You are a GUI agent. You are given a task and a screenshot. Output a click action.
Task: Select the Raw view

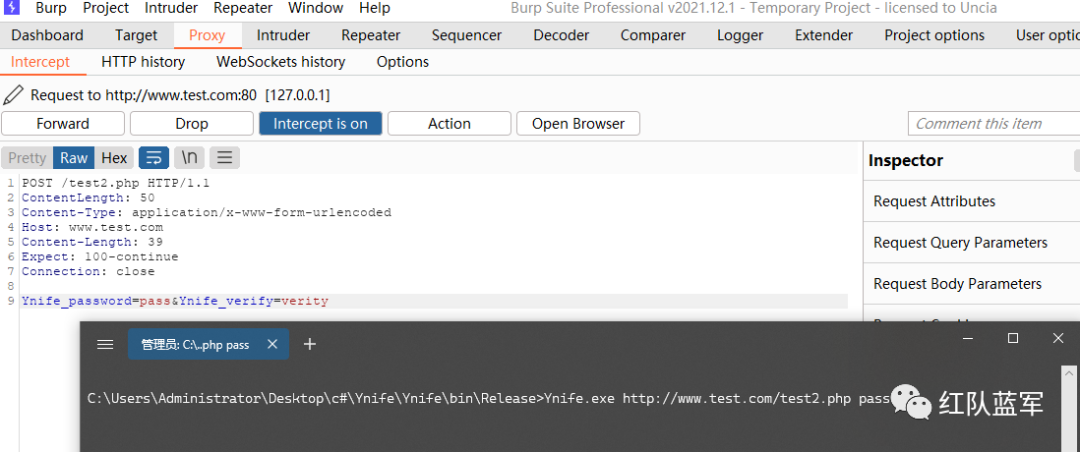pyautogui.click(x=74, y=158)
